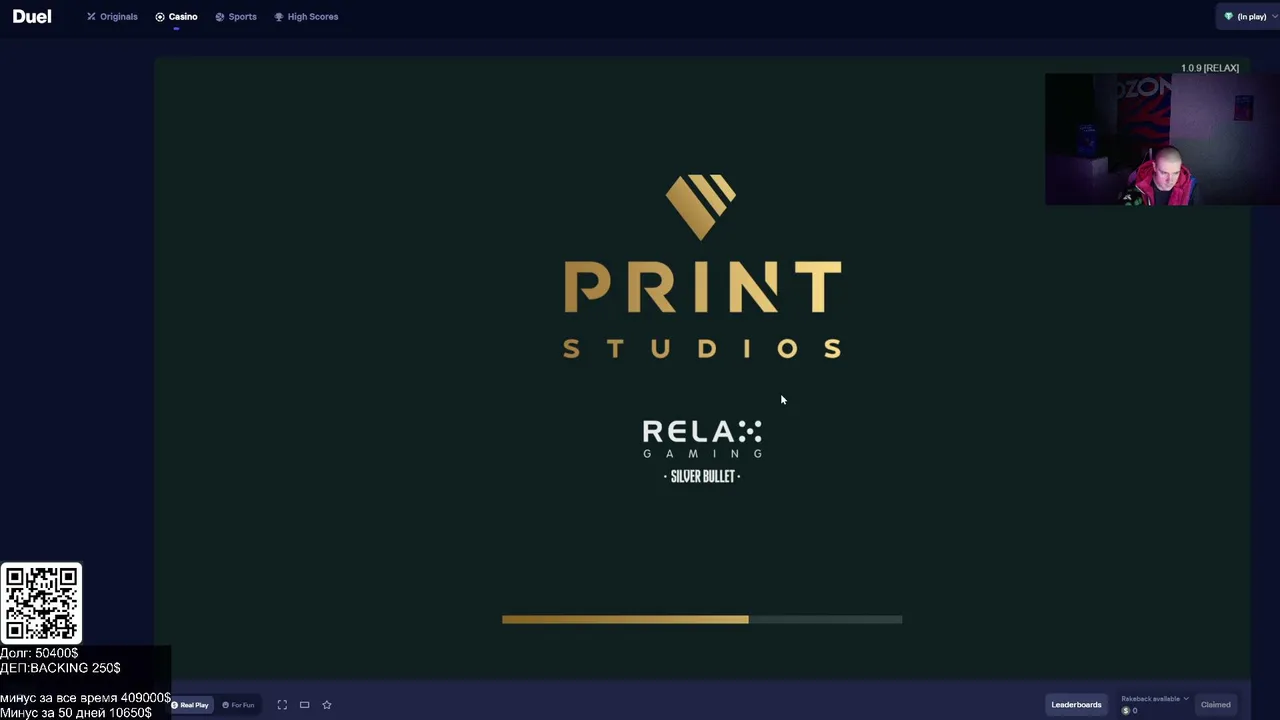Toggle theater mode icon
The width and height of the screenshot is (1280, 720).
pyautogui.click(x=305, y=705)
